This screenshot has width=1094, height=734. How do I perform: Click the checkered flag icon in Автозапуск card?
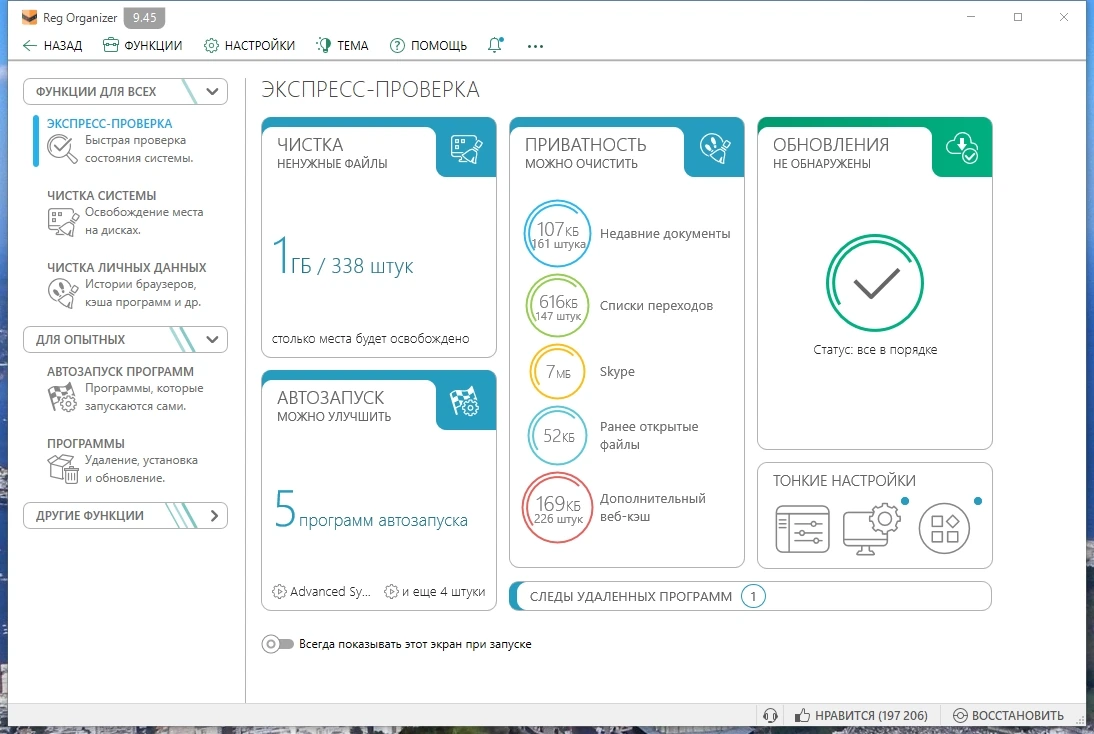point(465,401)
